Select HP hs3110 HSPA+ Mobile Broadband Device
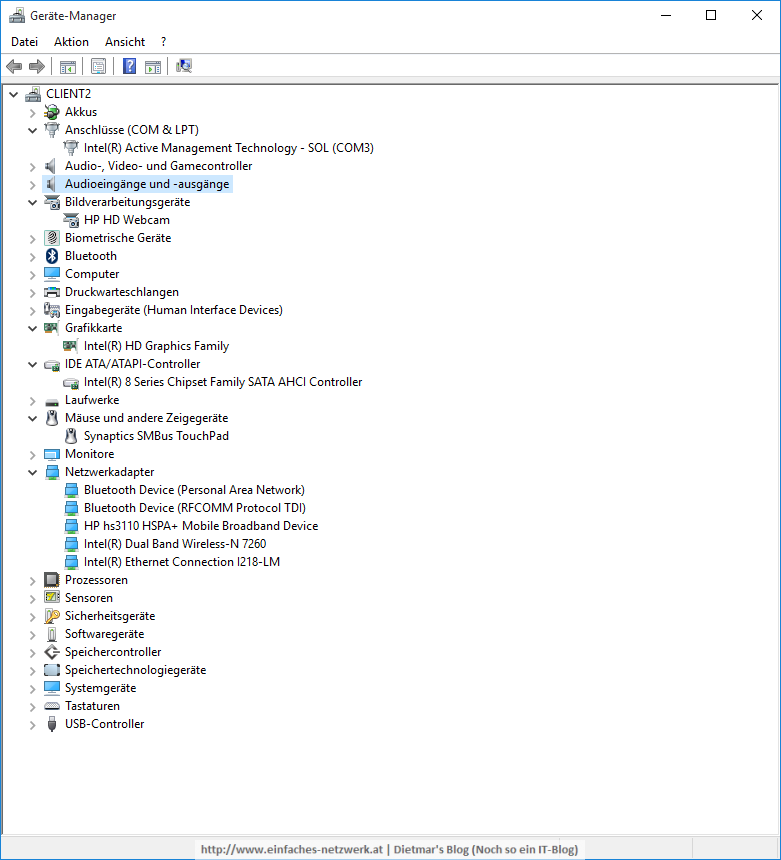This screenshot has height=860, width=781. point(201,526)
